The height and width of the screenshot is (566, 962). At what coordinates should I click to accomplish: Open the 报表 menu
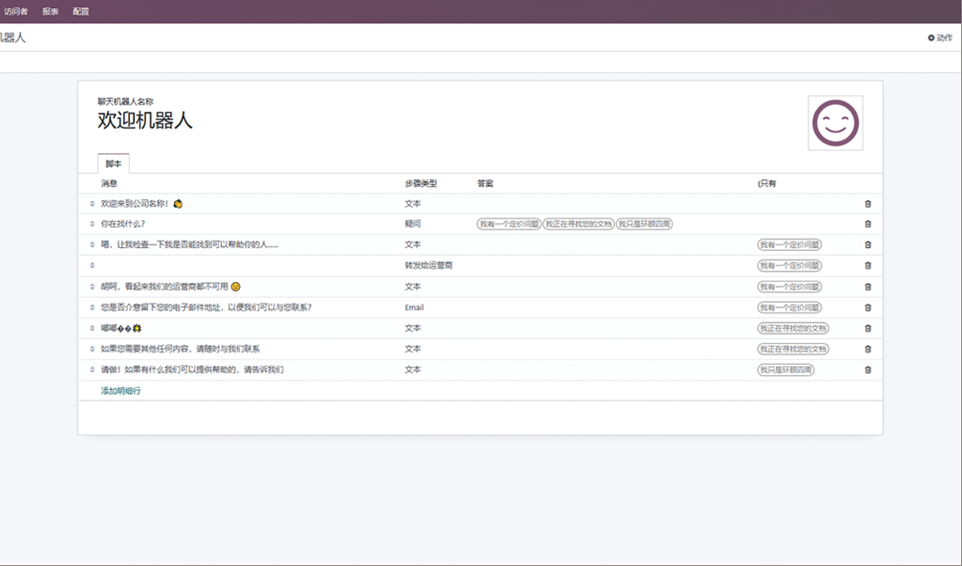coord(50,12)
